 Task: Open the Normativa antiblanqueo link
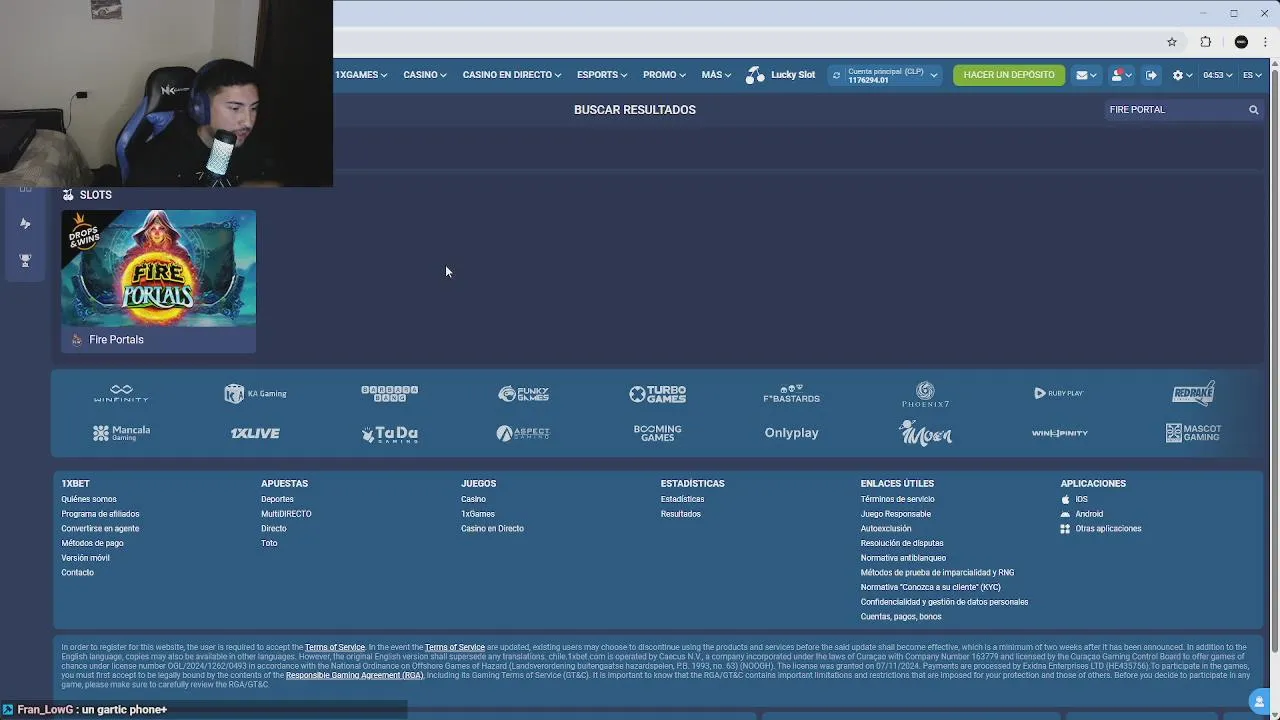(x=903, y=558)
